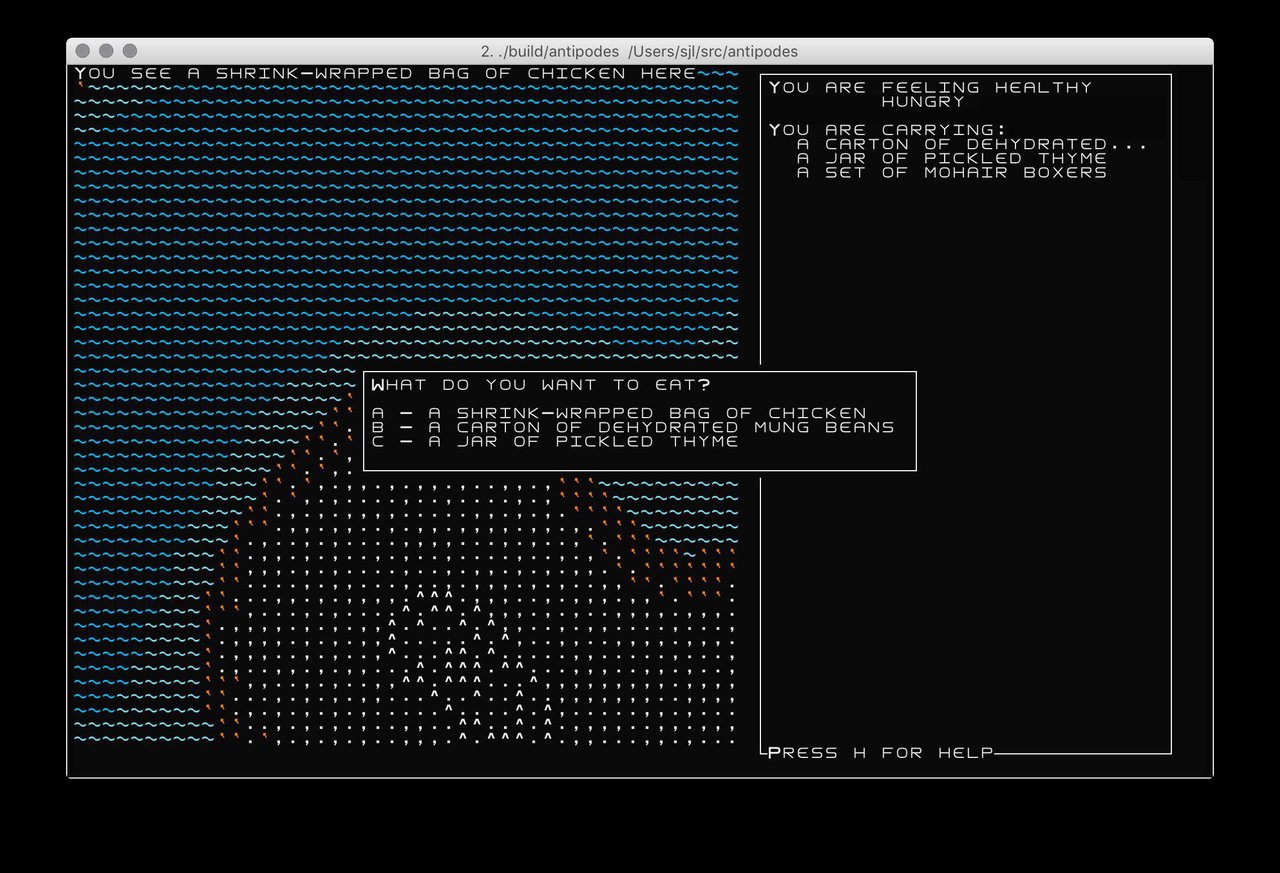Viewport: 1280px width, 873px height.
Task: Click the 'You are feeling healthy' status line
Action: 931,87
